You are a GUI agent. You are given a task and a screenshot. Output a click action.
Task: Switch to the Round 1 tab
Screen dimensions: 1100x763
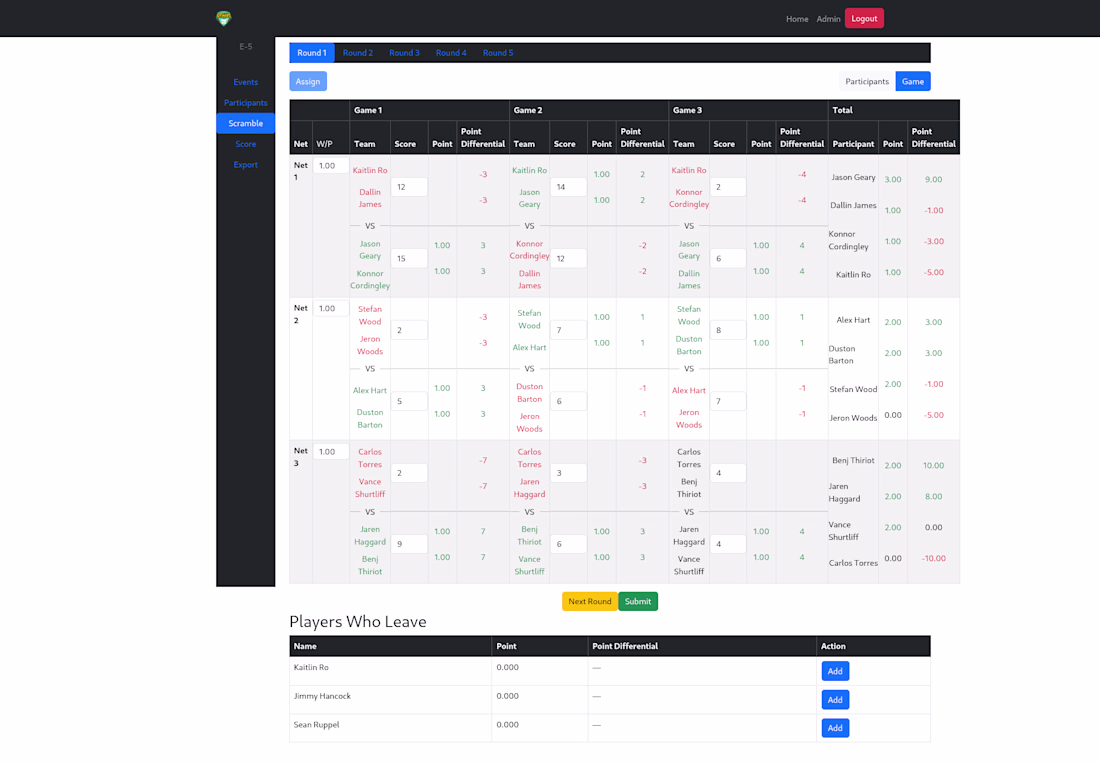coord(311,53)
